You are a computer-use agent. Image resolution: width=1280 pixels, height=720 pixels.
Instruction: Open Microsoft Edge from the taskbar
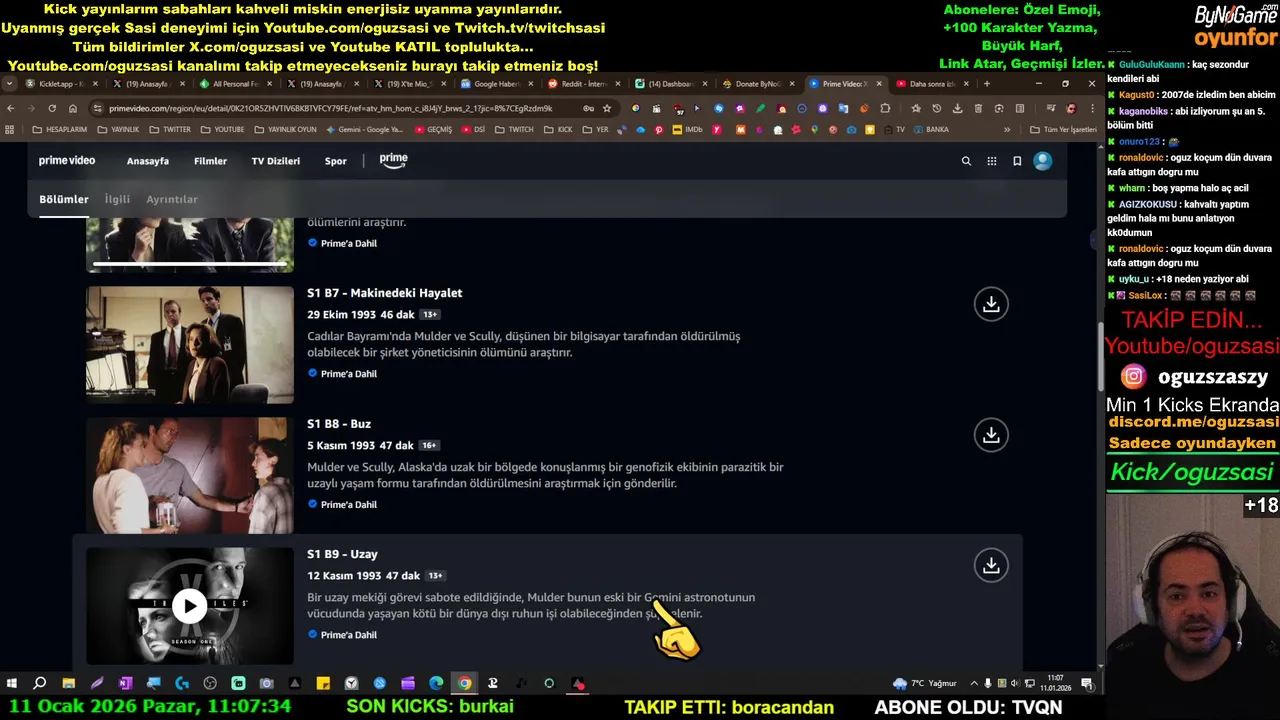click(x=436, y=684)
